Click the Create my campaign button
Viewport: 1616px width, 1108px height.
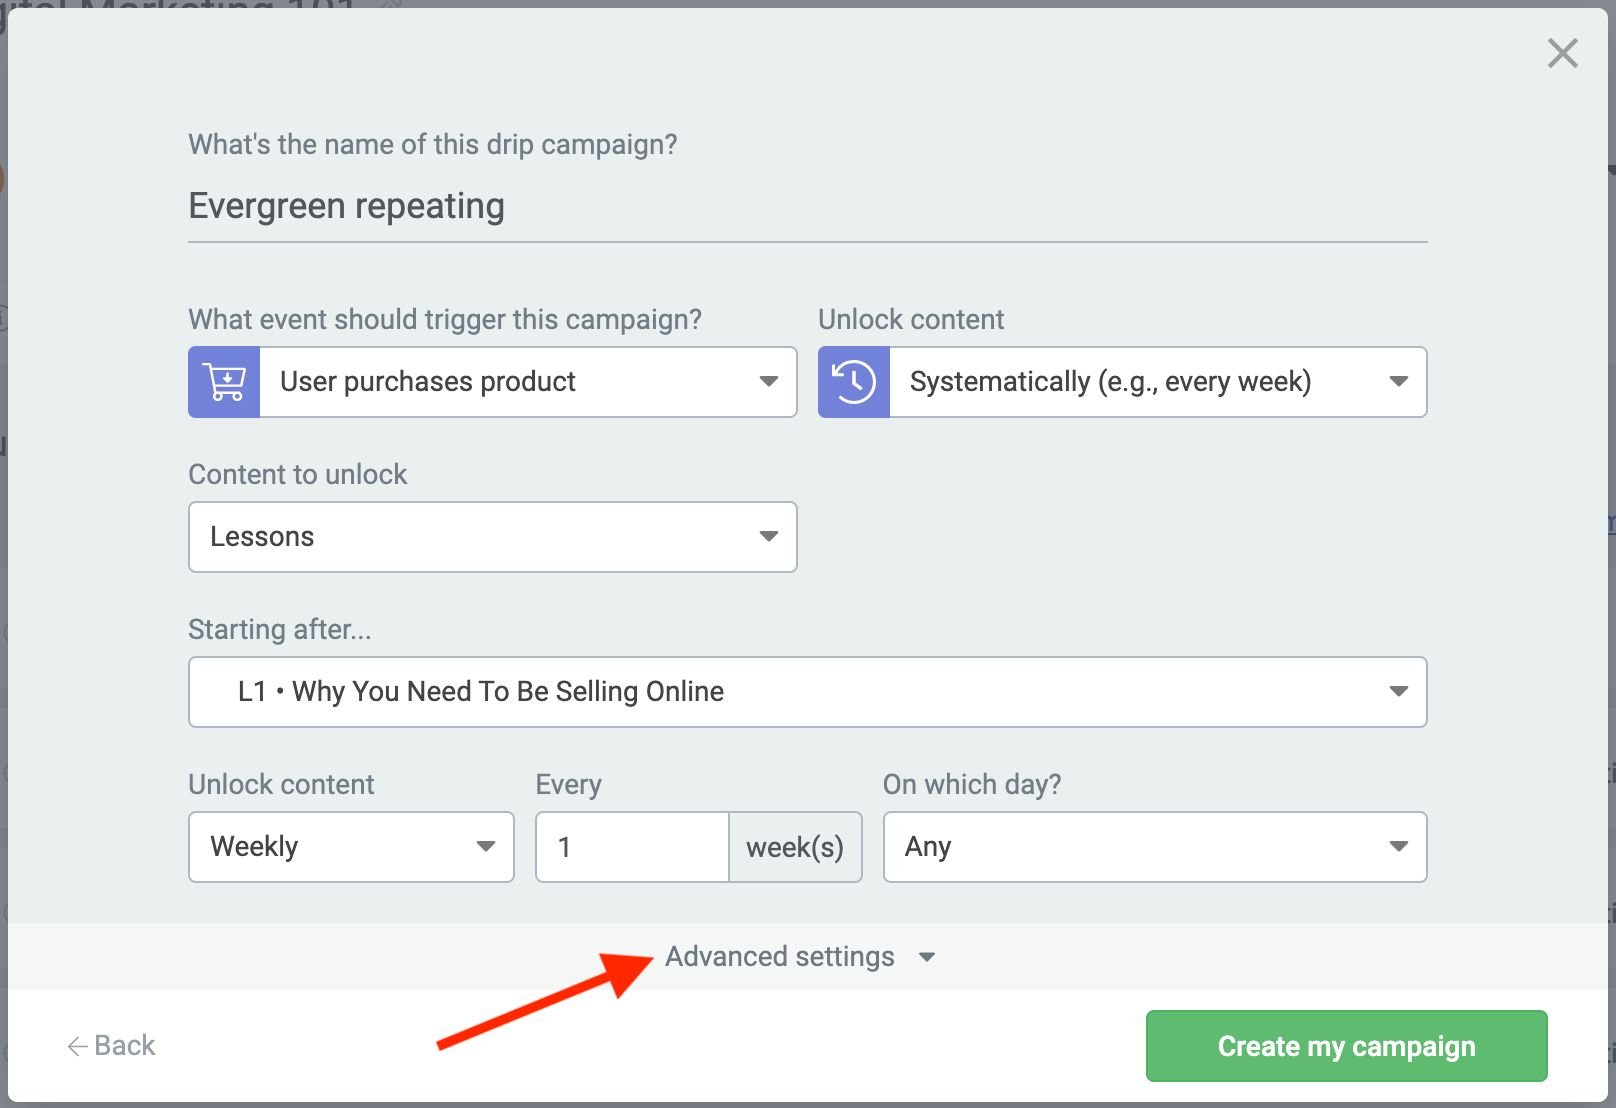pyautogui.click(x=1346, y=1046)
